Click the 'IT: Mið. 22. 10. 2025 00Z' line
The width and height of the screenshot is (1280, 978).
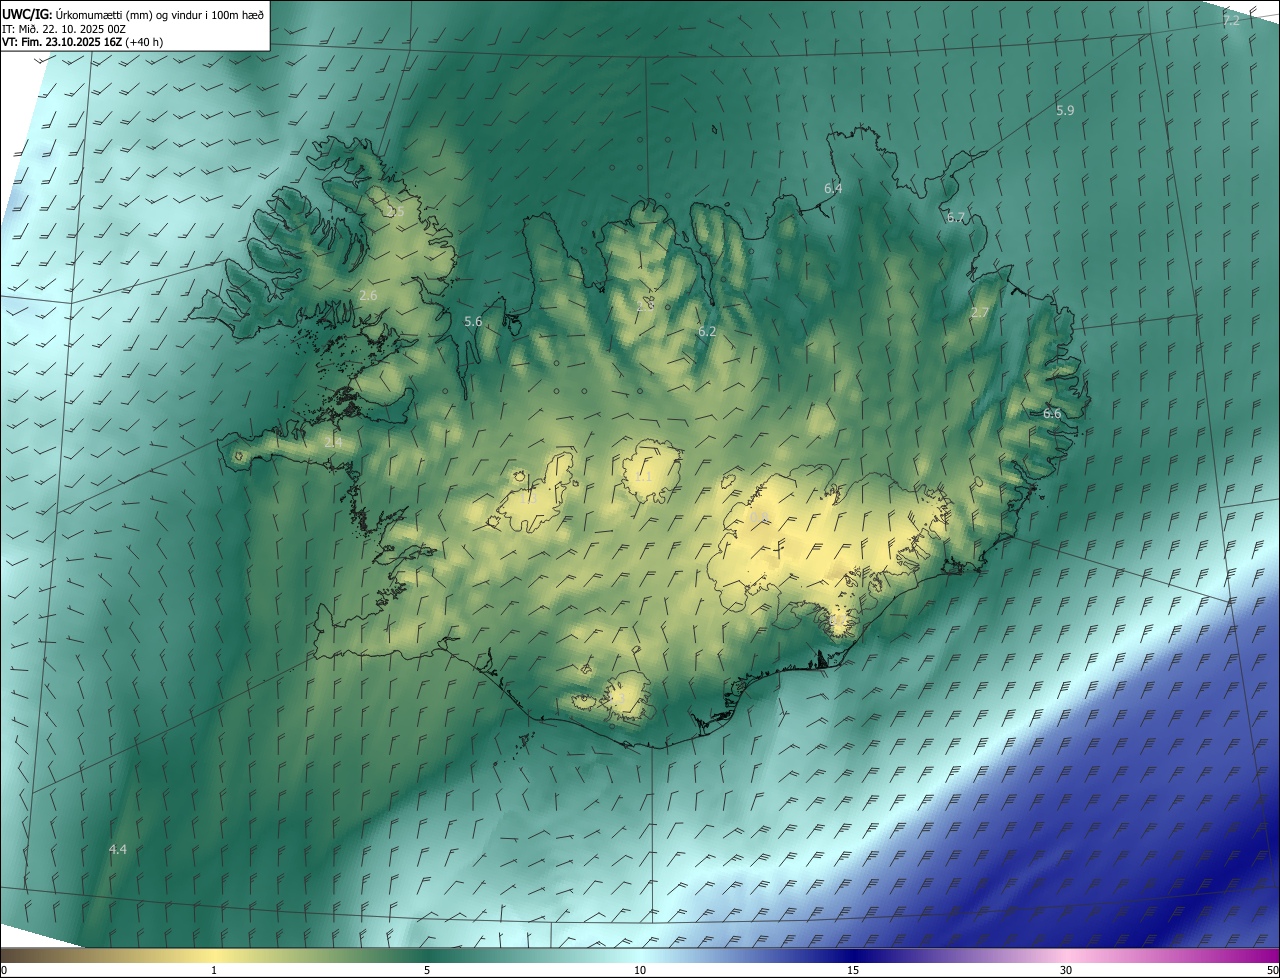(x=64, y=29)
